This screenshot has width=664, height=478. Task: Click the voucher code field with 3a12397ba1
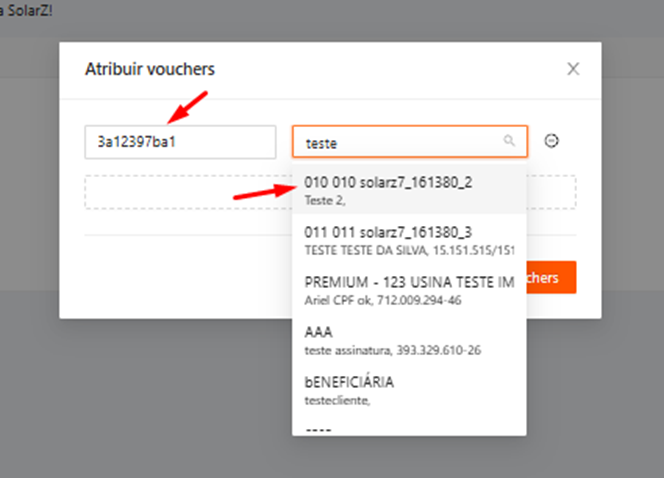pos(179,142)
